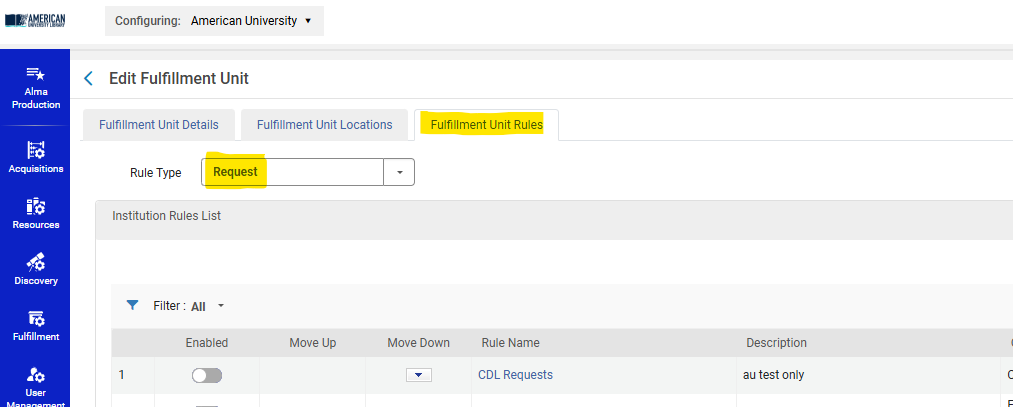Image resolution: width=1013 pixels, height=407 pixels.
Task: Click the blue filter funnel icon
Action: (x=132, y=305)
